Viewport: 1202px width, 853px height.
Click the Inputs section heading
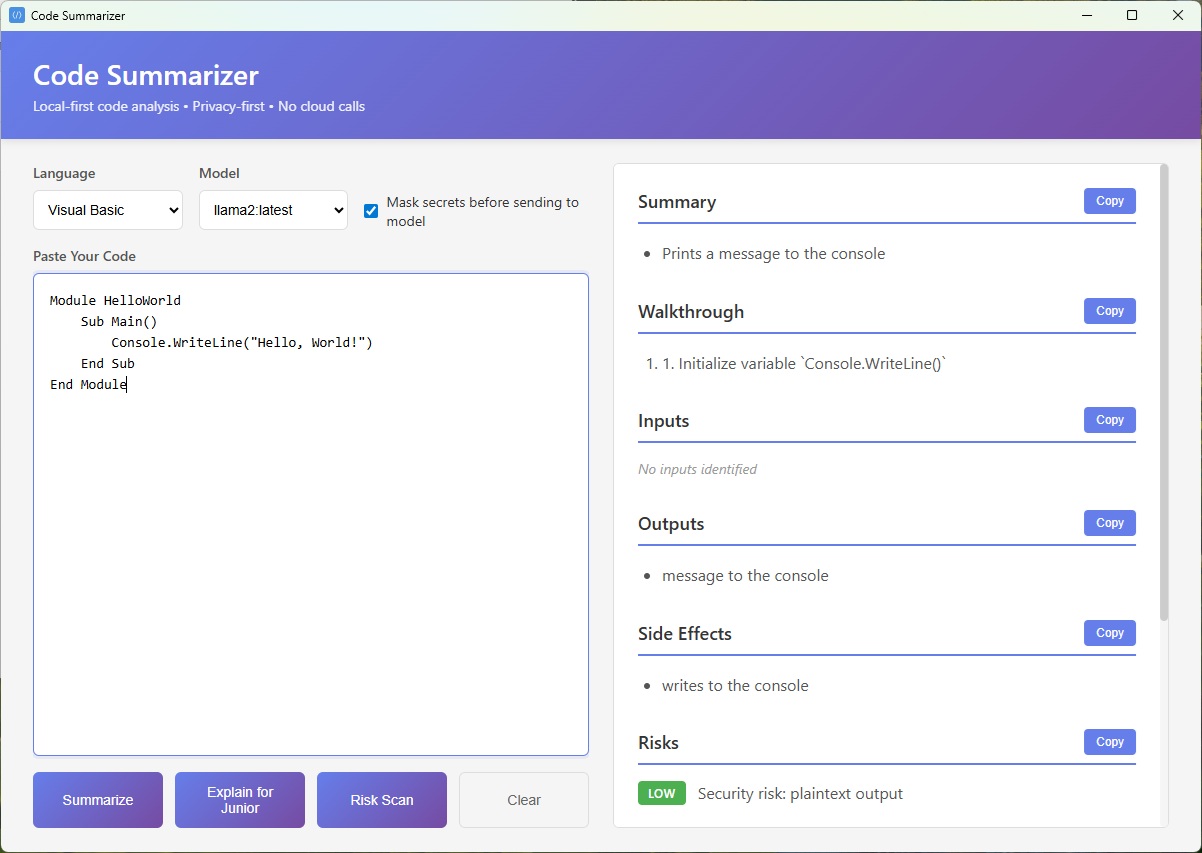664,421
